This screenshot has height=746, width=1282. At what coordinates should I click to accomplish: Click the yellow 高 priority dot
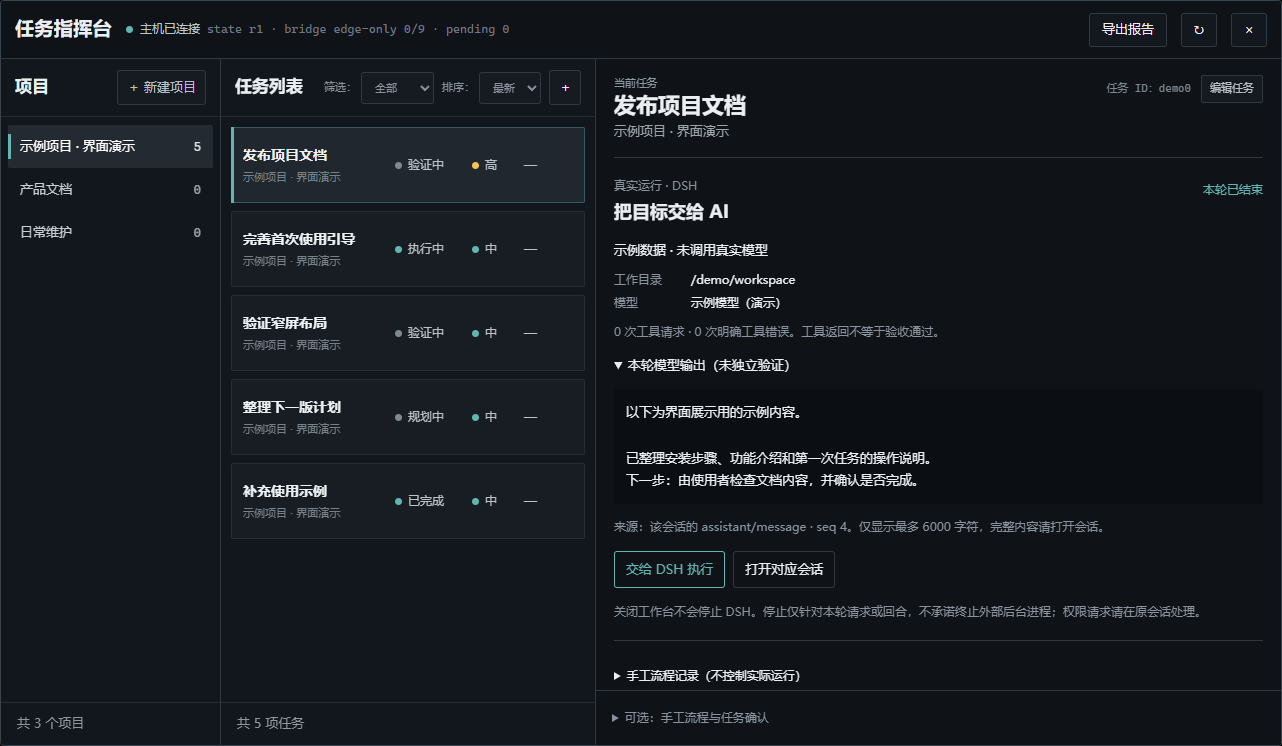[476, 165]
